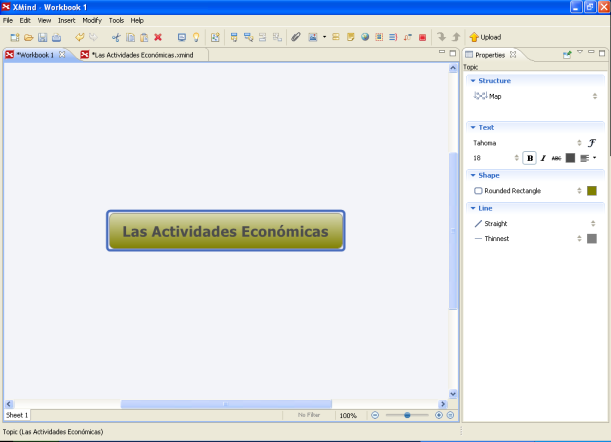Insert an image with the picture icon

pyautogui.click(x=313, y=37)
